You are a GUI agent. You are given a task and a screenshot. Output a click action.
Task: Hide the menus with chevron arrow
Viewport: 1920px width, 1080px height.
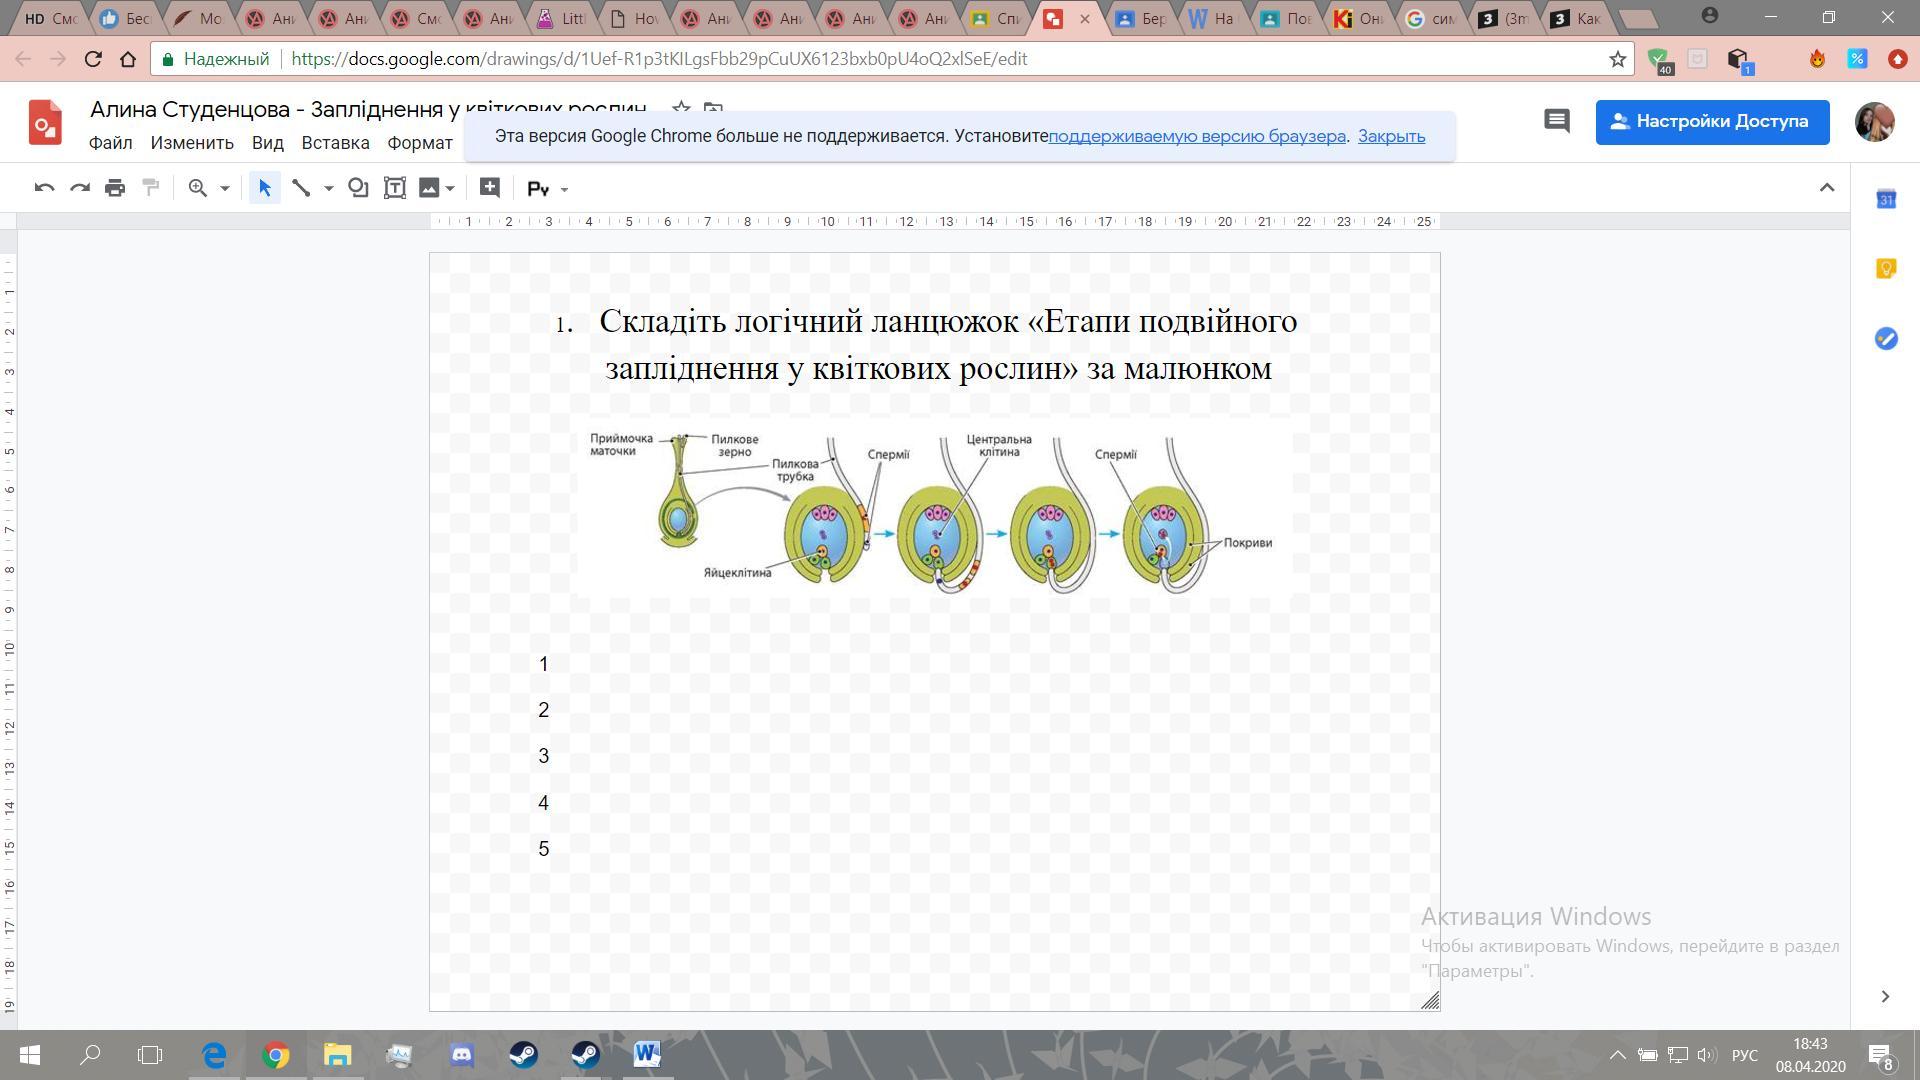click(1826, 188)
